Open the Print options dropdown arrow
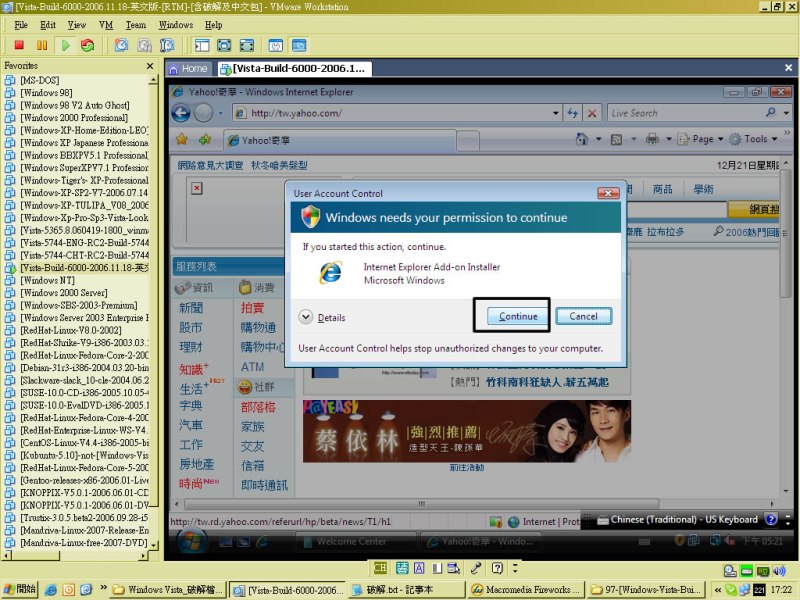This screenshot has width=800, height=600. pos(668,139)
